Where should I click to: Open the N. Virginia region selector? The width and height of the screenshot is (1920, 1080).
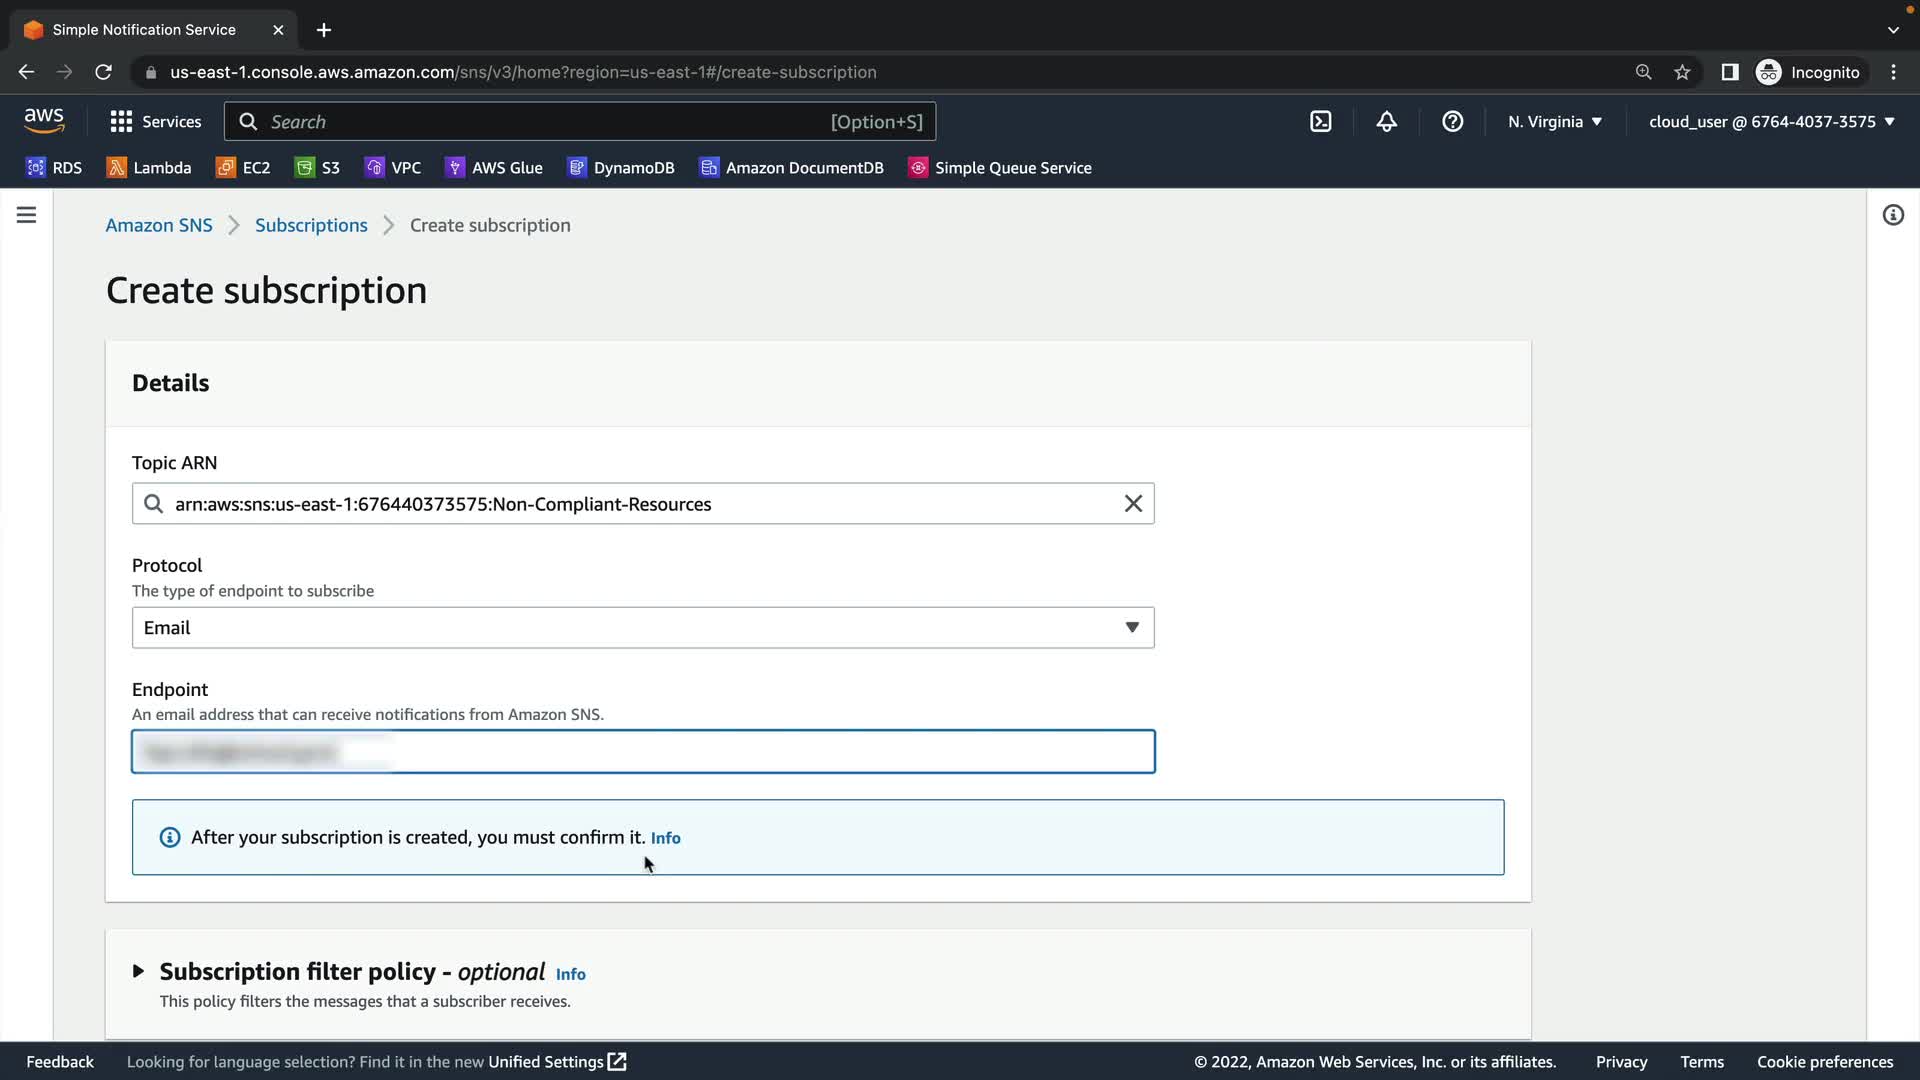pyautogui.click(x=1555, y=122)
